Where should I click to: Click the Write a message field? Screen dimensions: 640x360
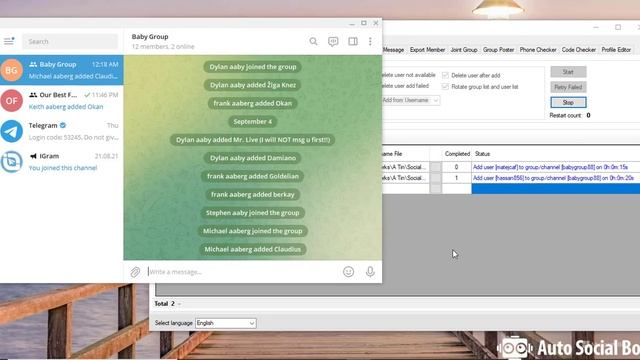click(243, 272)
